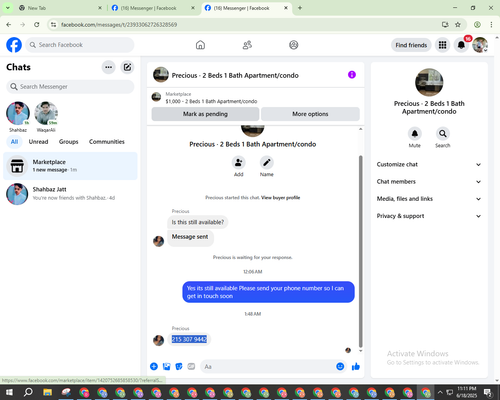Open the View buyer profile link

point(280,198)
